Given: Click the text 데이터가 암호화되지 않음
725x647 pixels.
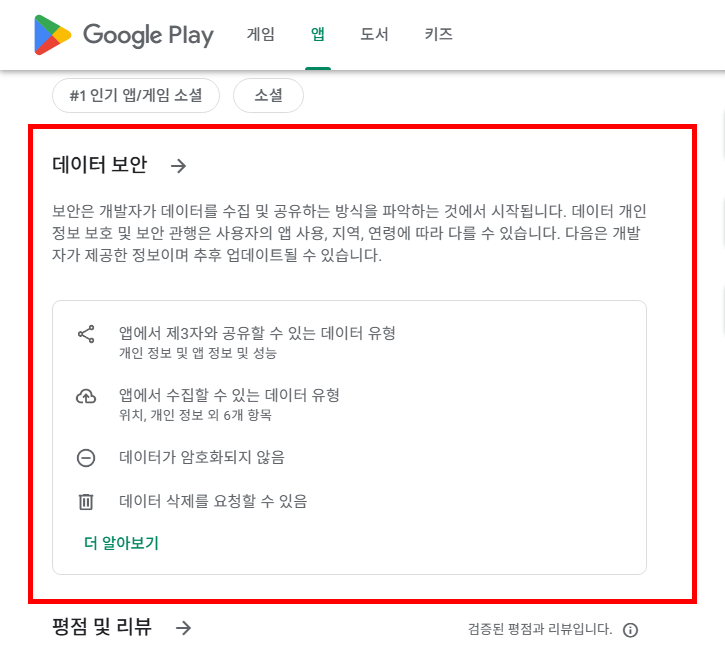Looking at the screenshot, I should point(202,457).
